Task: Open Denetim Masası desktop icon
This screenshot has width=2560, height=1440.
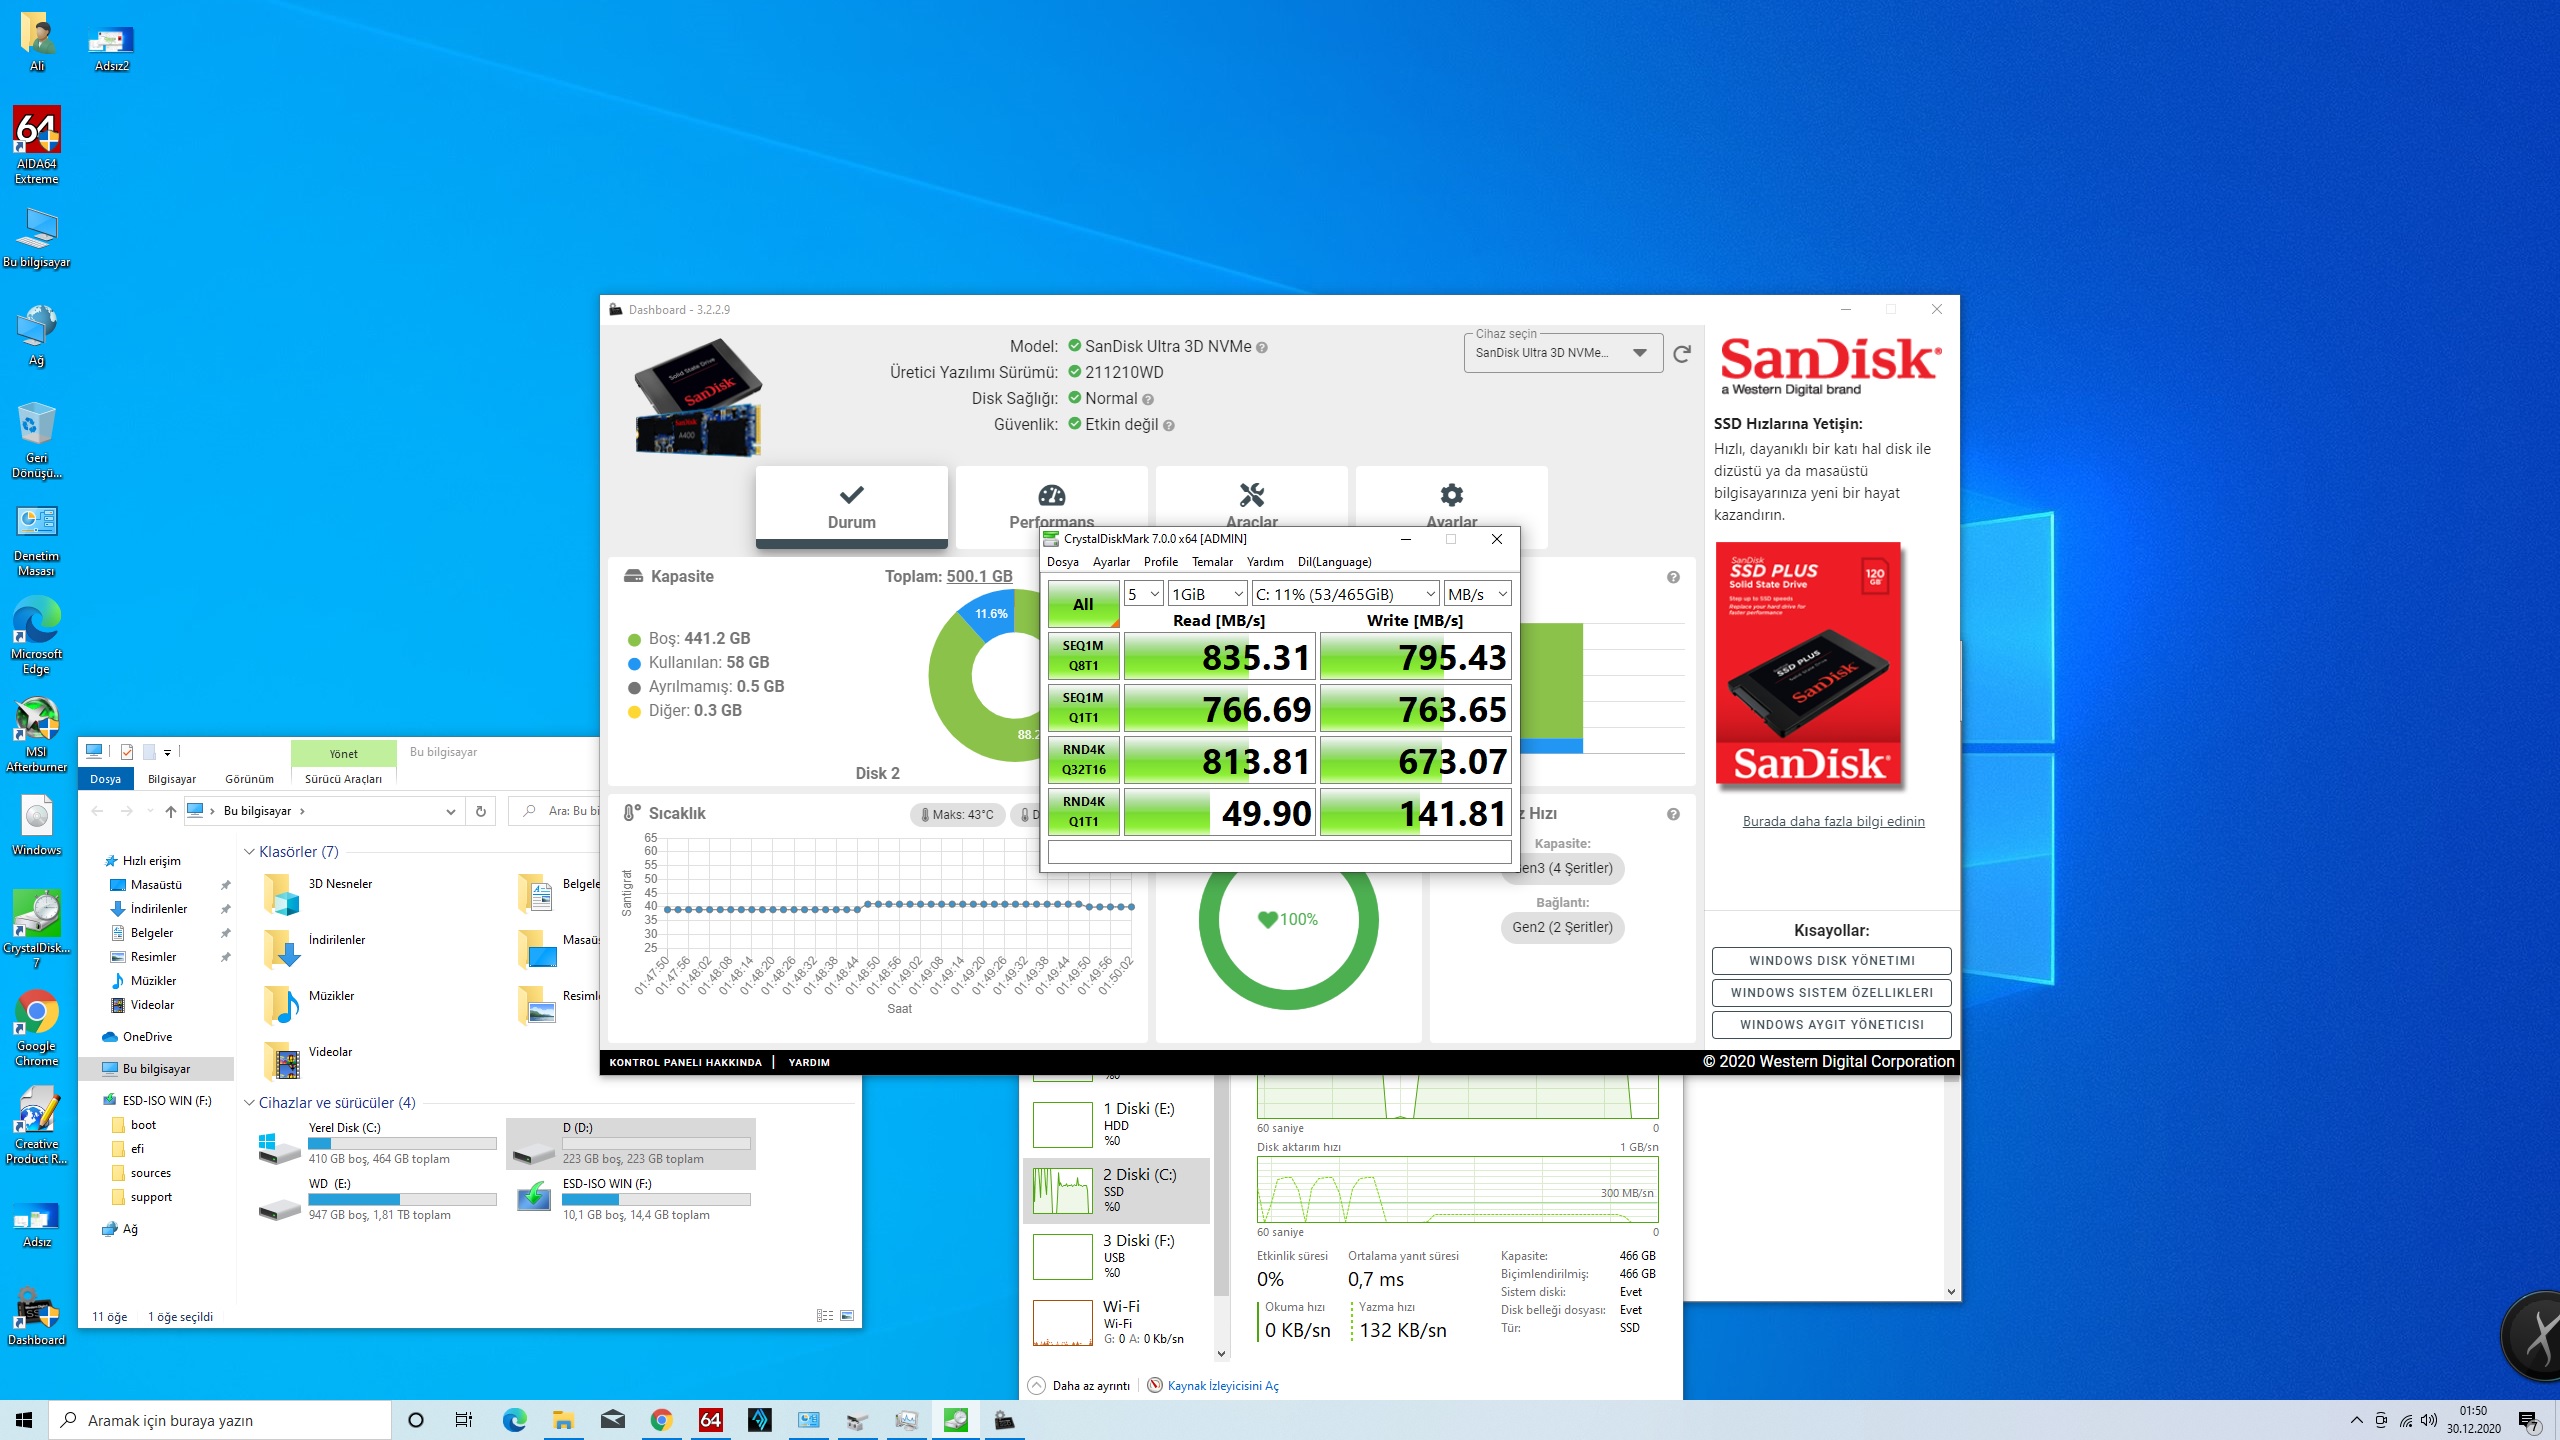Action: click(37, 540)
